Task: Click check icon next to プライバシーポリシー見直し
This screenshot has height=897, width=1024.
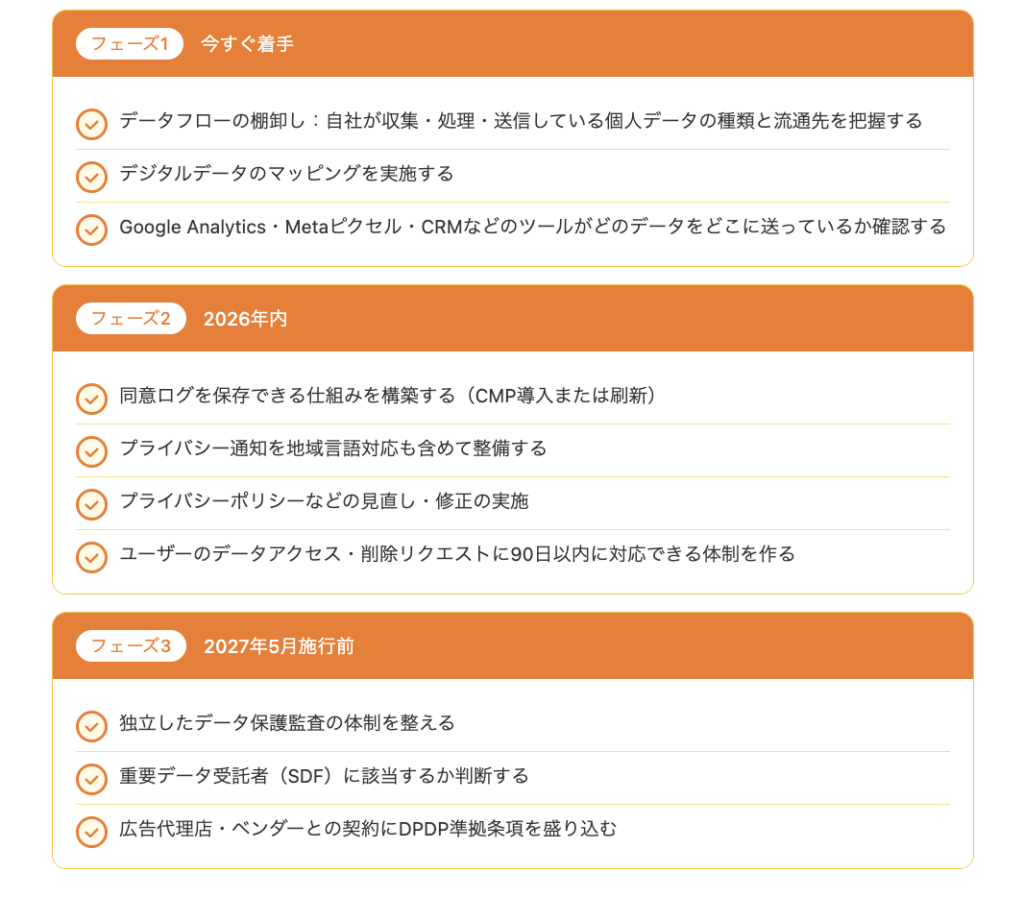Action: point(91,505)
